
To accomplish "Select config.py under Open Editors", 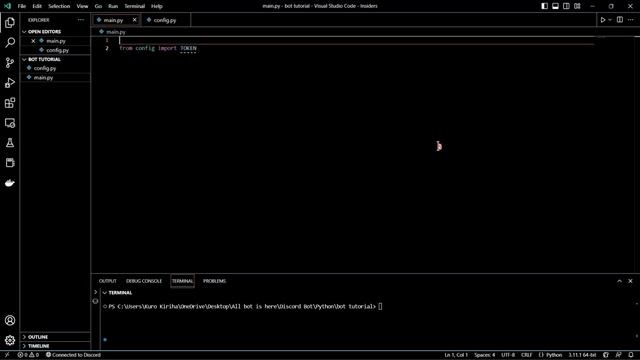I will click(55, 50).
